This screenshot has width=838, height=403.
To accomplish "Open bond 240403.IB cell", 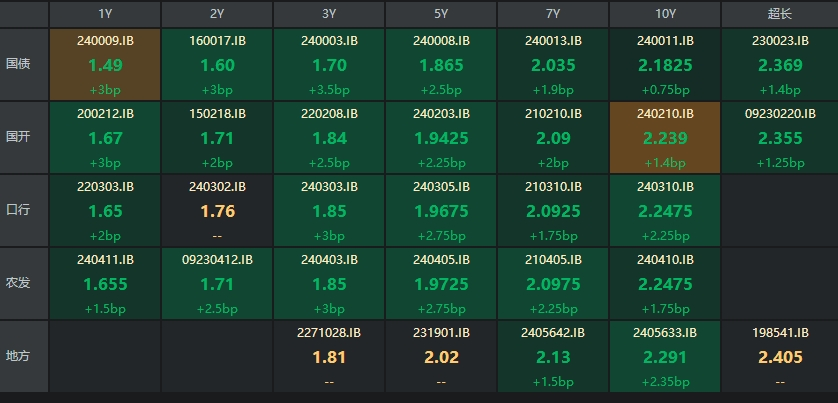I will (x=329, y=283).
